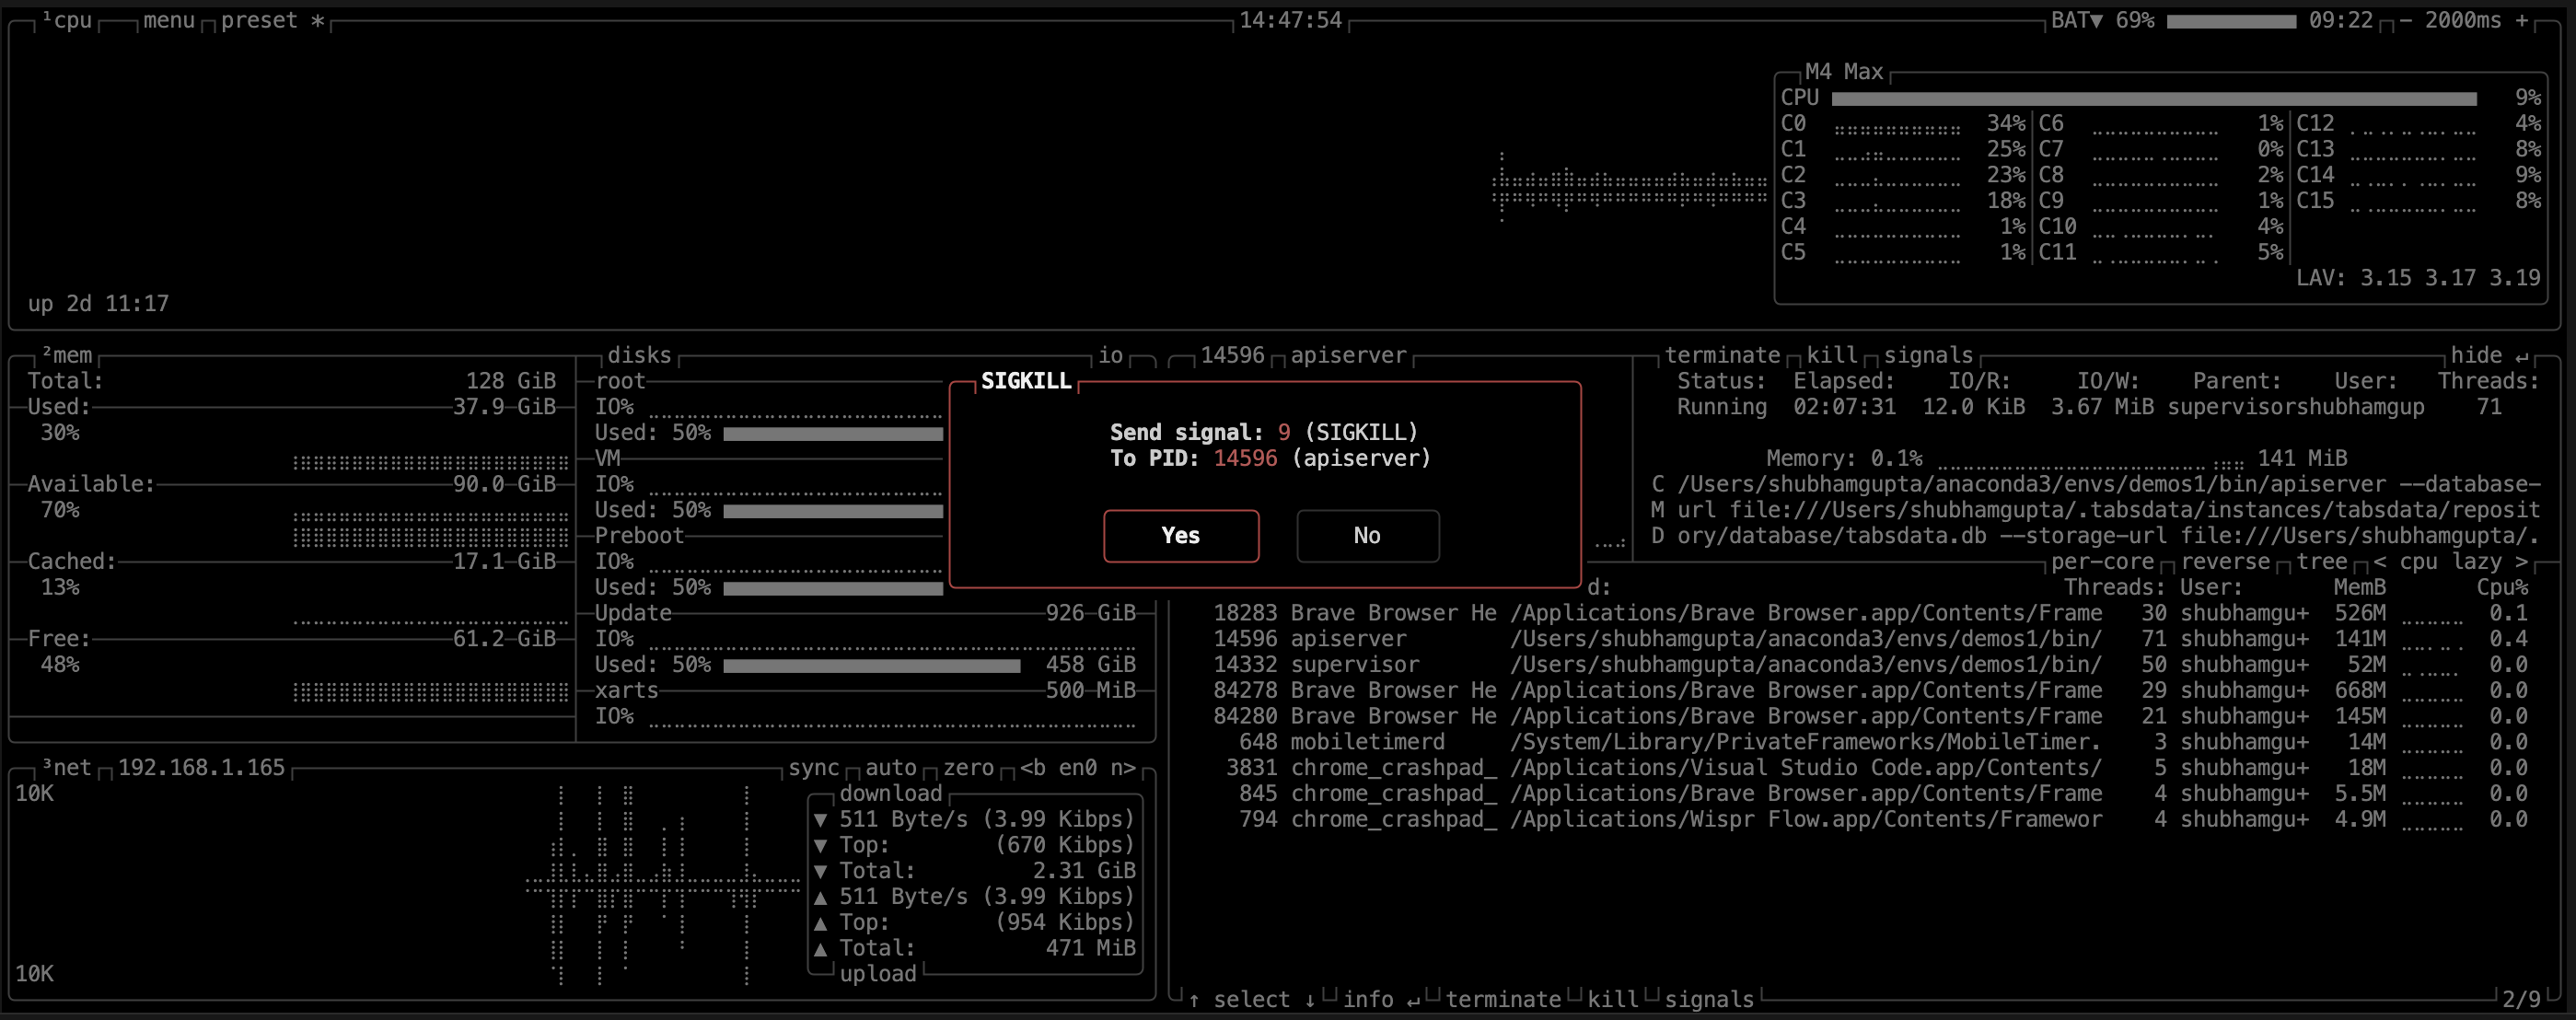Click terminate in the apiserver detail panel
Image resolution: width=2576 pixels, height=1020 pixels.
coord(1724,354)
